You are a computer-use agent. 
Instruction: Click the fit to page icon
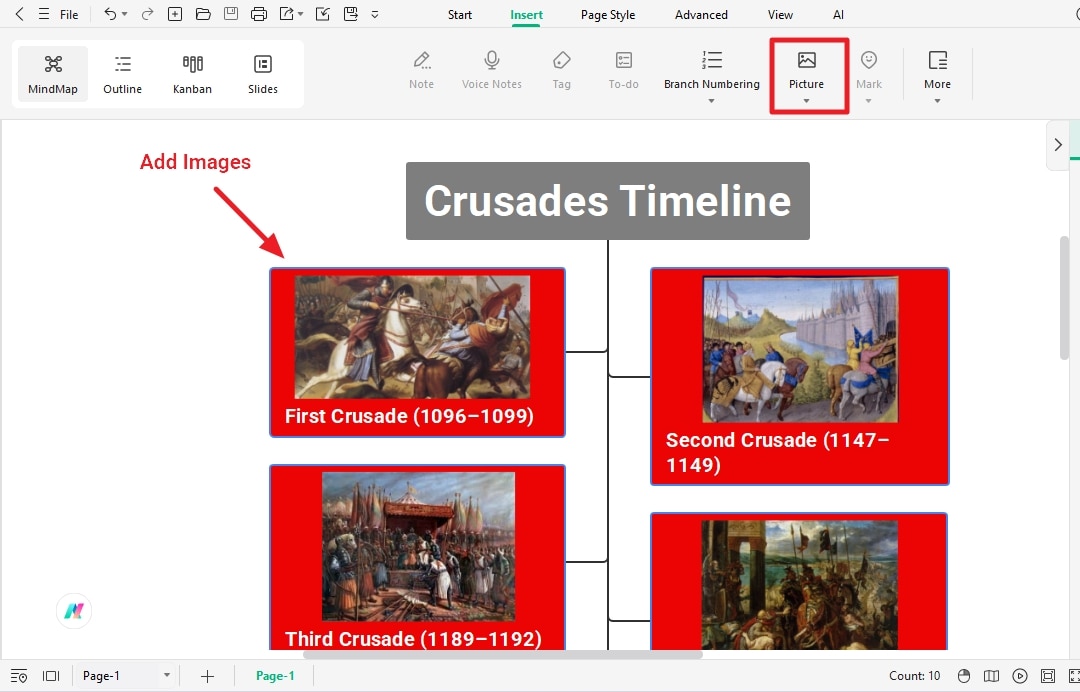(1048, 675)
